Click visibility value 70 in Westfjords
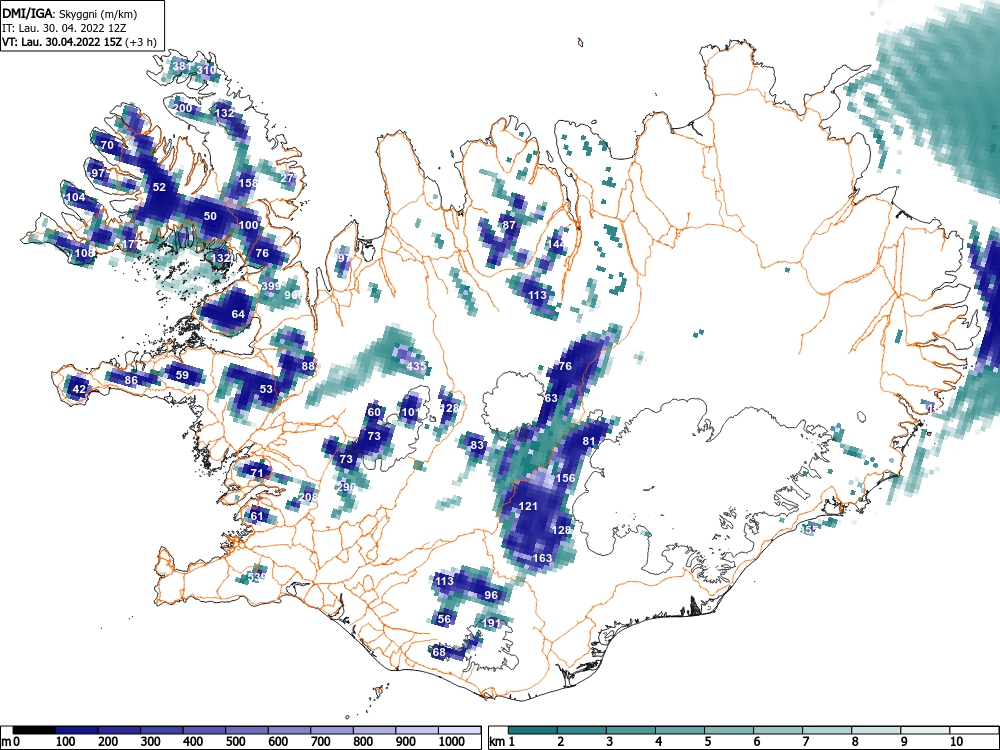 (x=107, y=145)
